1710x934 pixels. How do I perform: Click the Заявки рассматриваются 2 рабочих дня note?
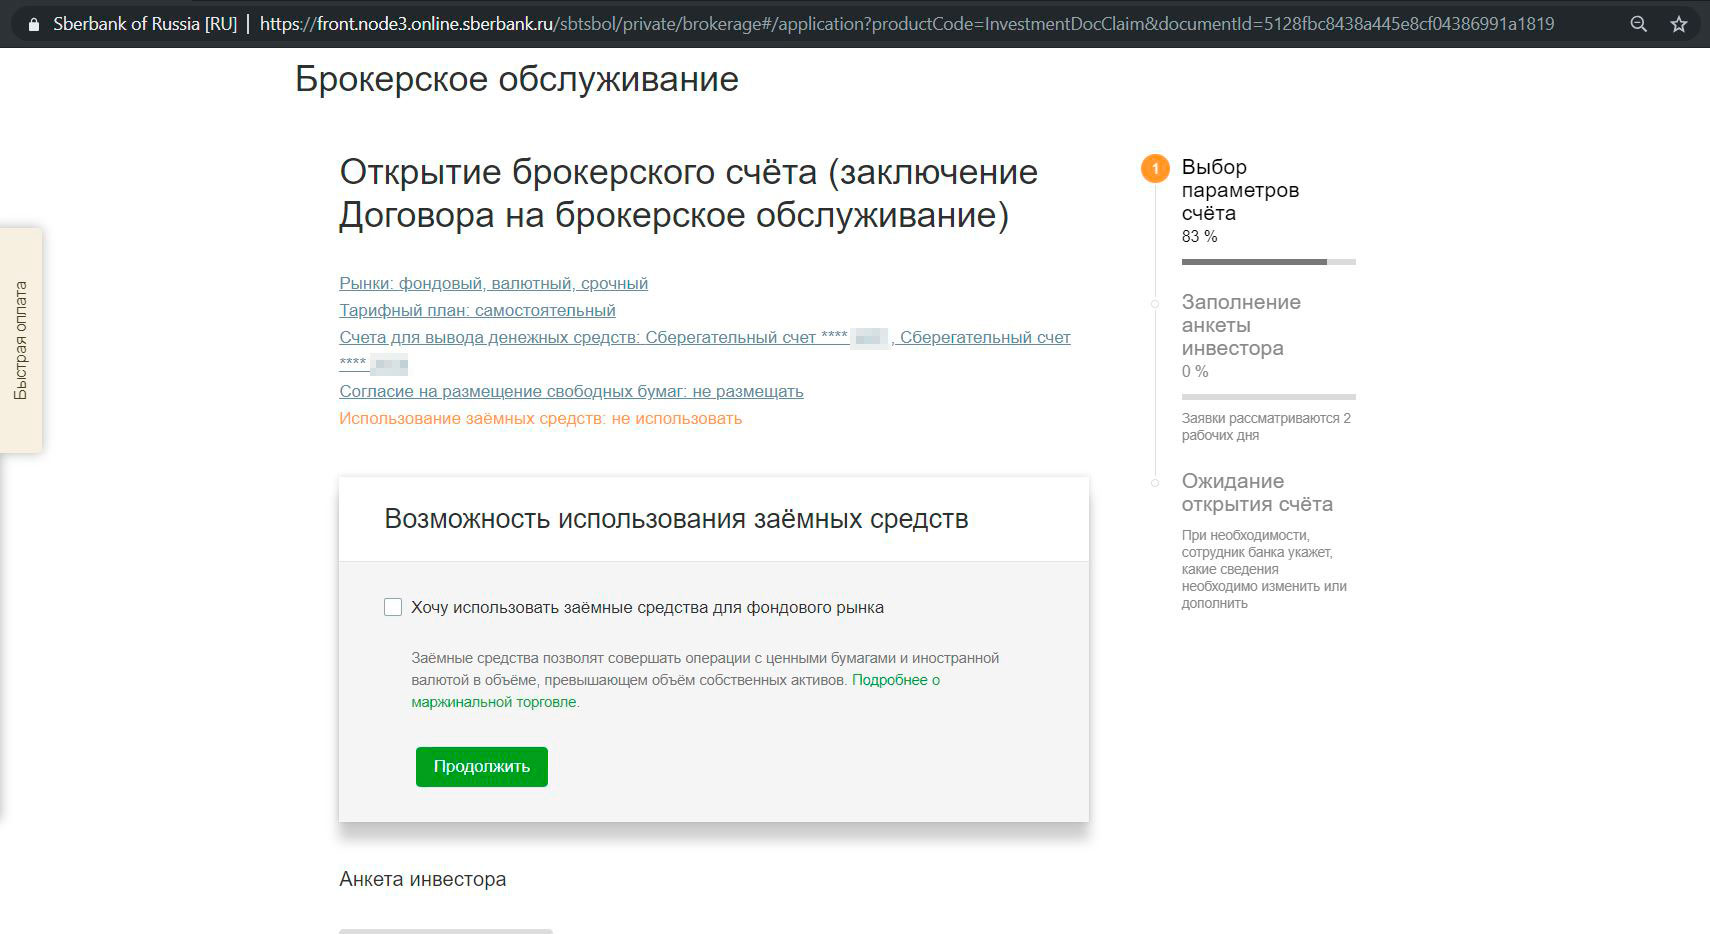[1266, 427]
